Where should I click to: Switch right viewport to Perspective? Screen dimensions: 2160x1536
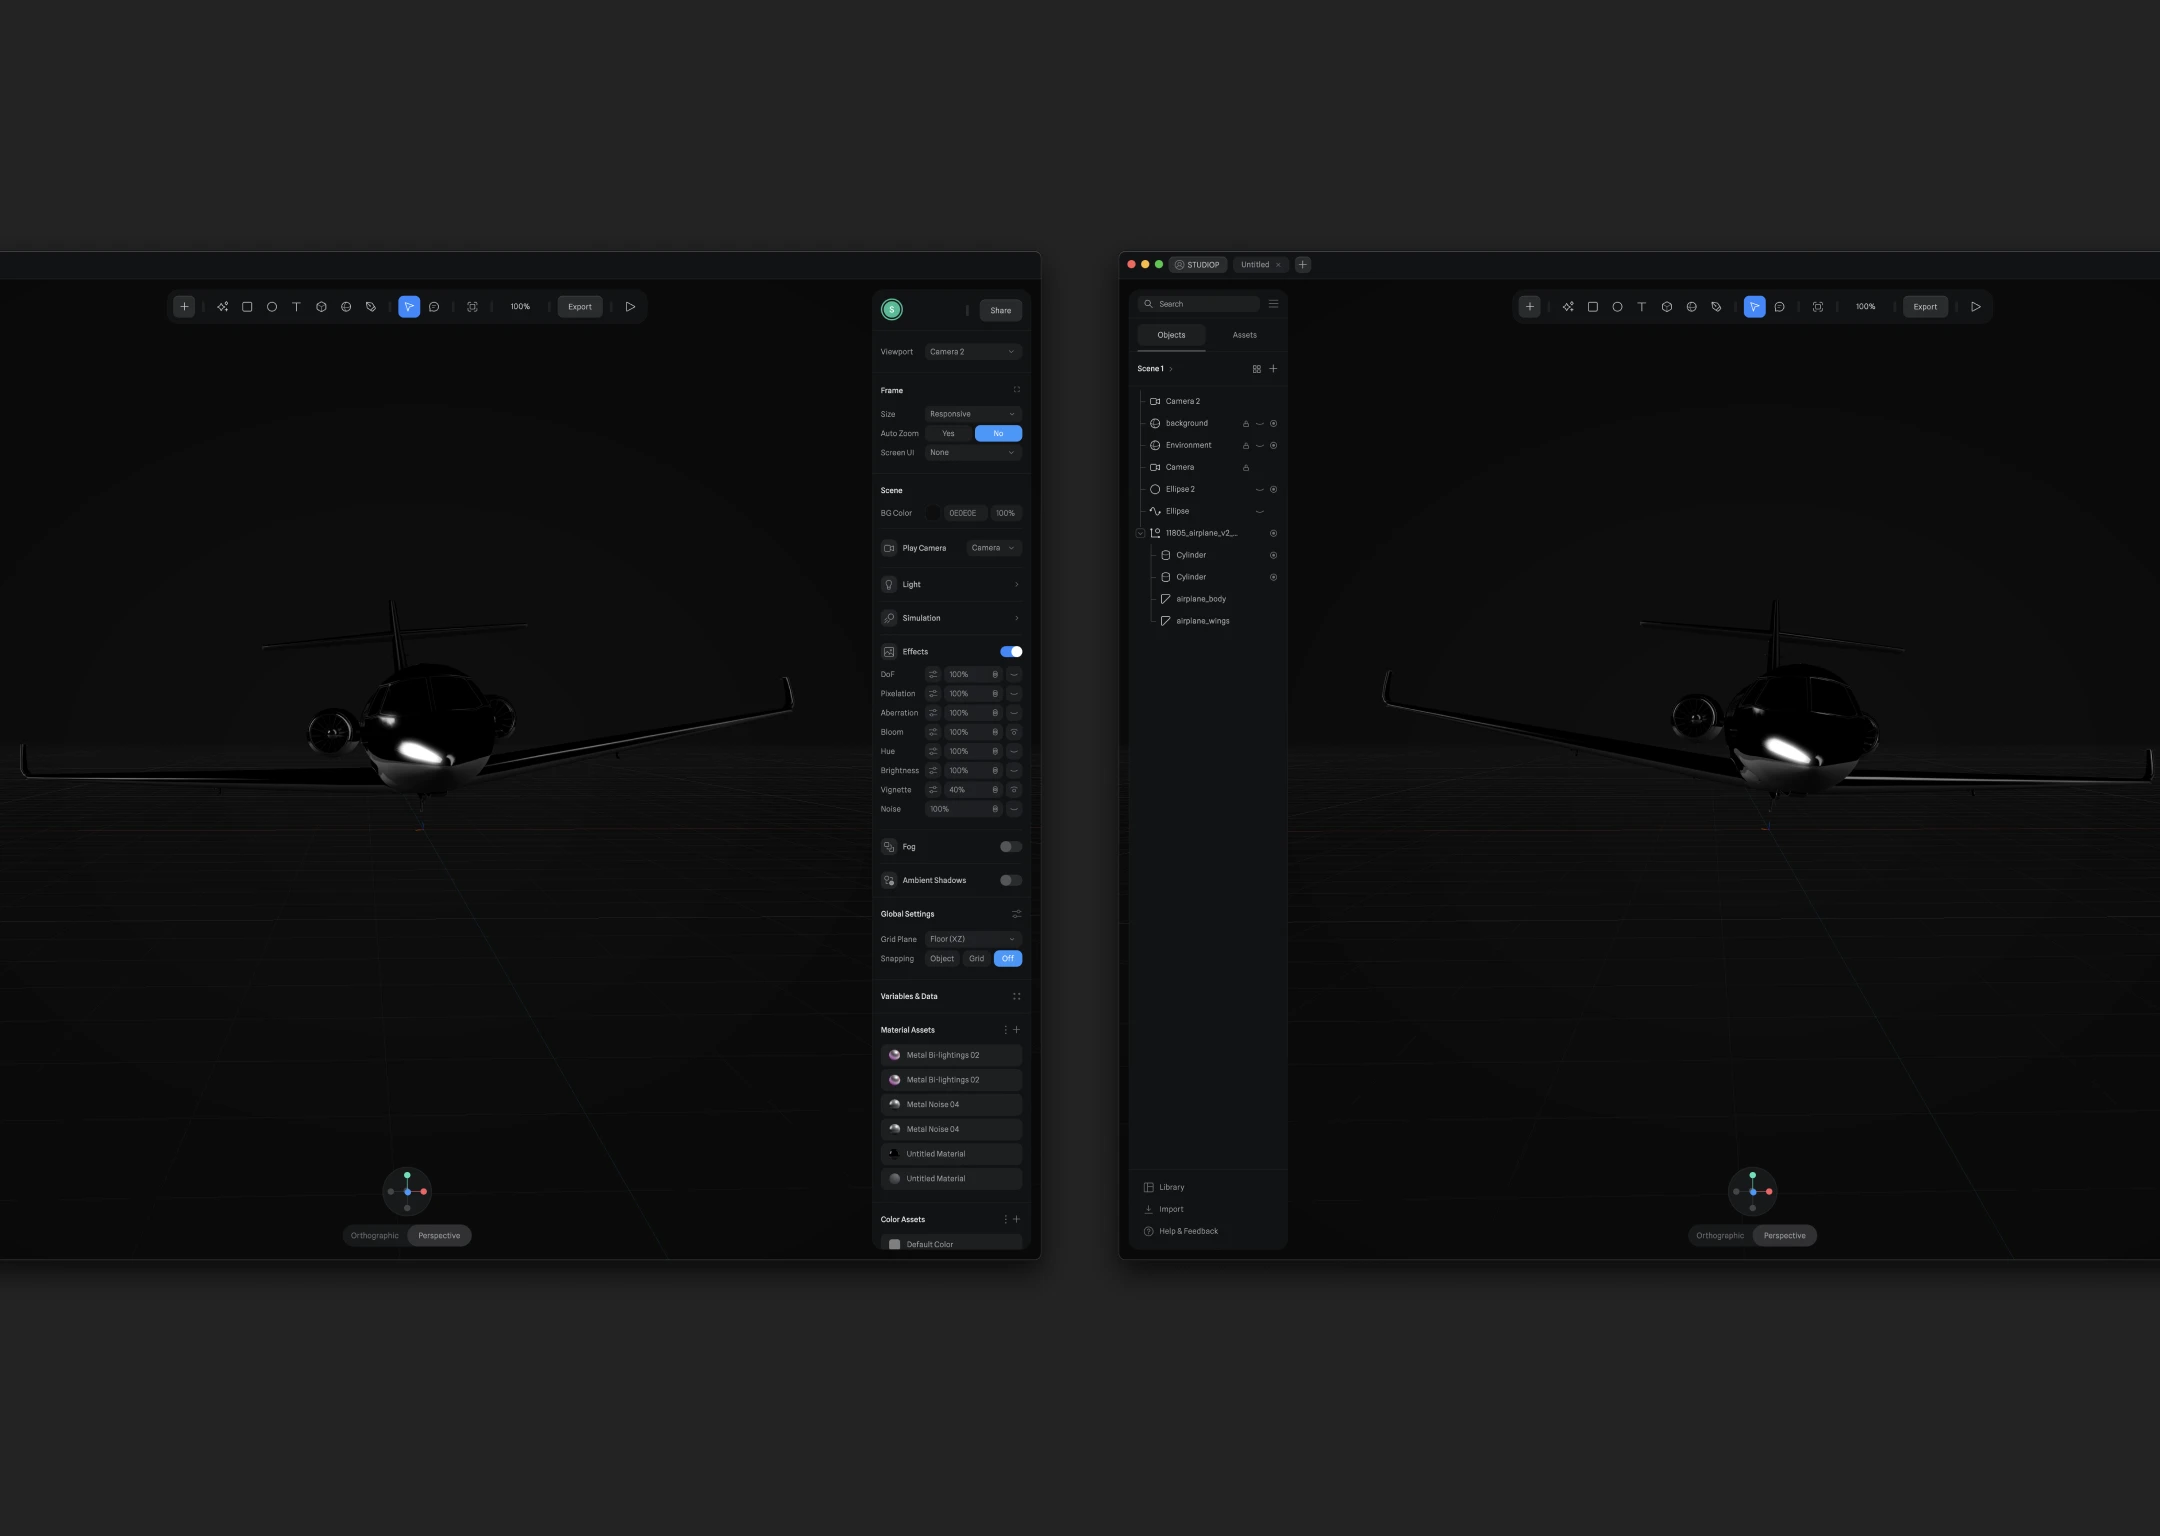pos(1785,1236)
